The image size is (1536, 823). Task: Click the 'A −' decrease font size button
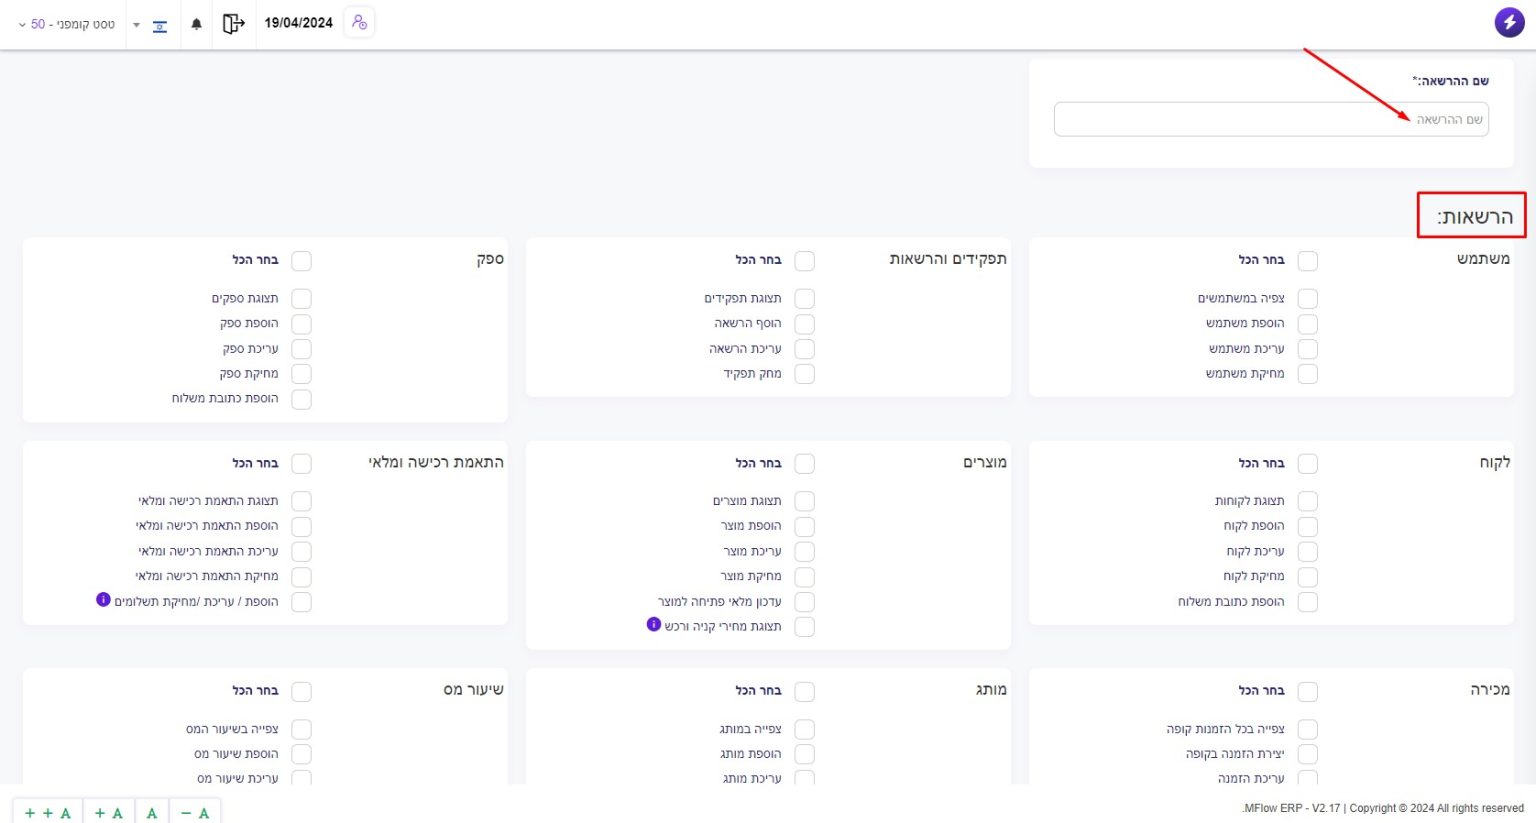point(195,813)
